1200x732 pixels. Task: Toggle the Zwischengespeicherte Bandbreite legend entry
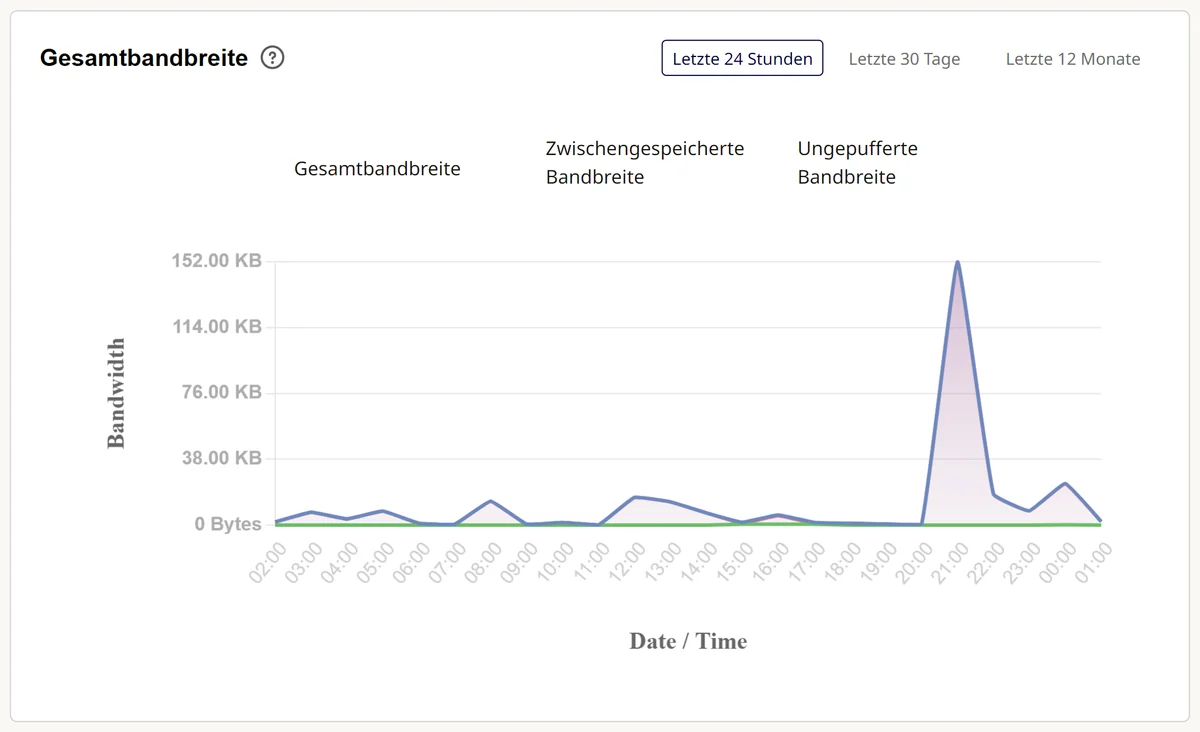coord(645,163)
